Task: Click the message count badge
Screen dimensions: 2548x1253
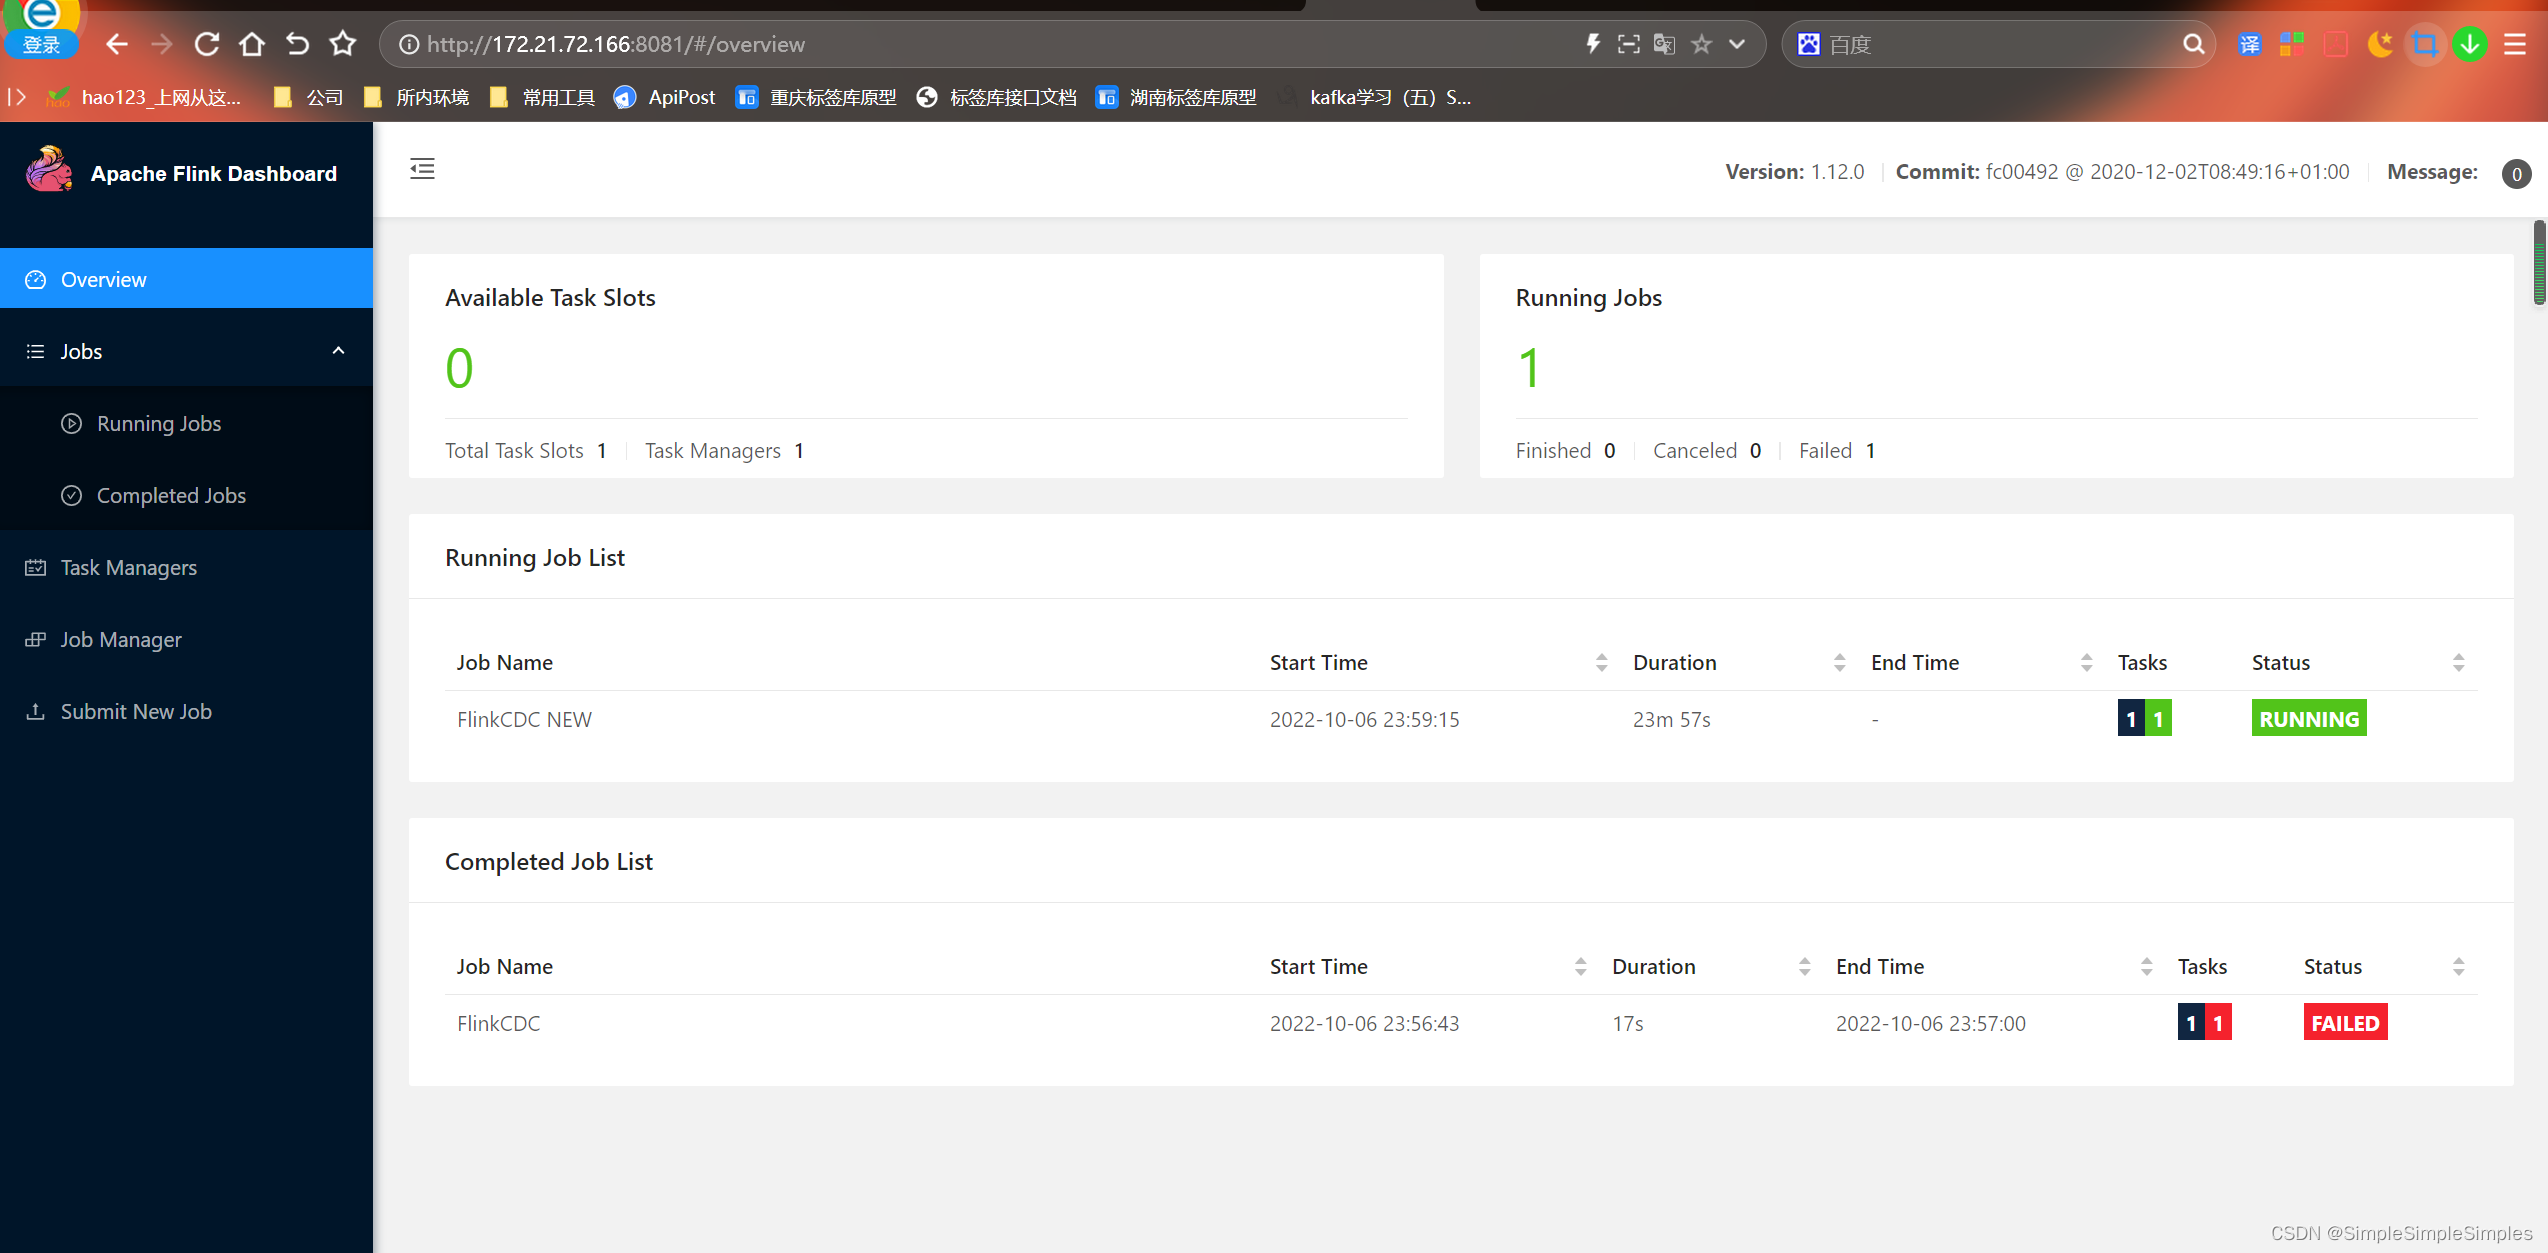Action: (x=2516, y=173)
